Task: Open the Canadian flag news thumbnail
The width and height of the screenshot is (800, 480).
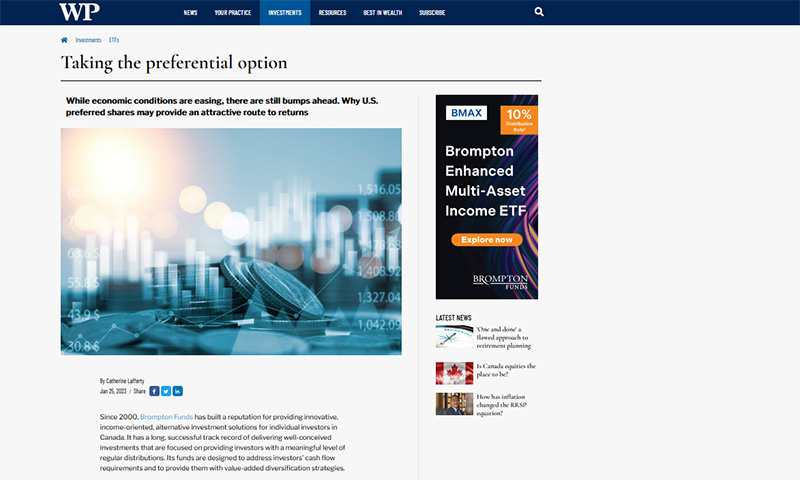Action: pyautogui.click(x=454, y=373)
